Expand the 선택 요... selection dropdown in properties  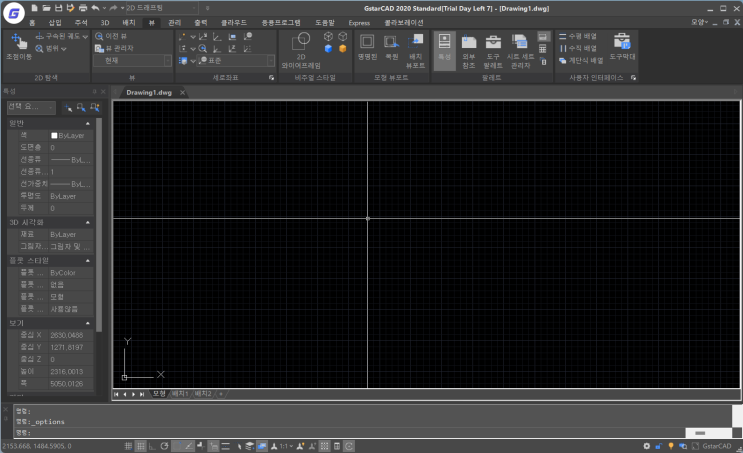tap(31, 107)
